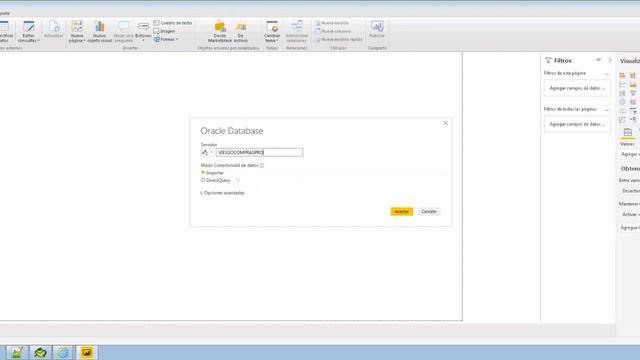Open options for Filtros de todas las páginas
Viewport: 640px width, 360px height.
click(607, 110)
